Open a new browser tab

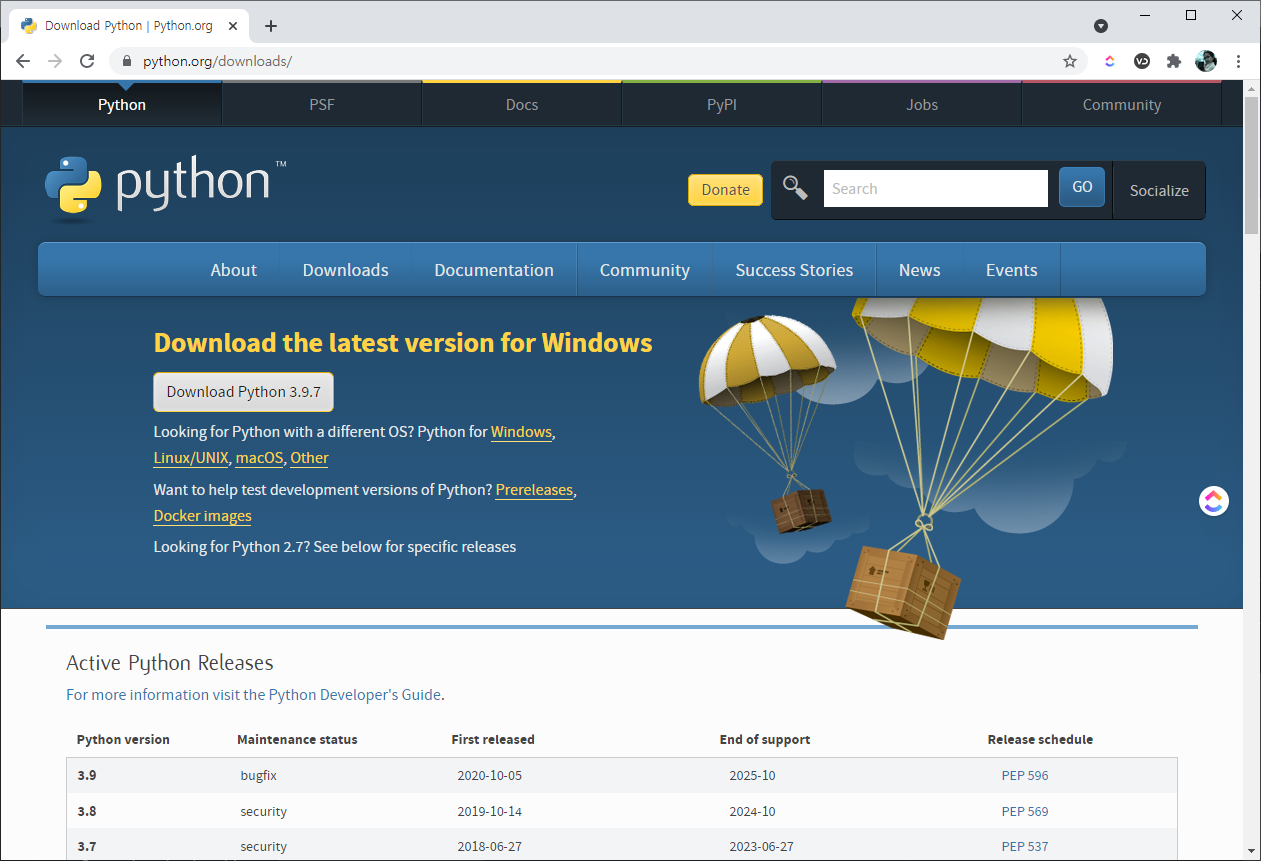(x=271, y=26)
